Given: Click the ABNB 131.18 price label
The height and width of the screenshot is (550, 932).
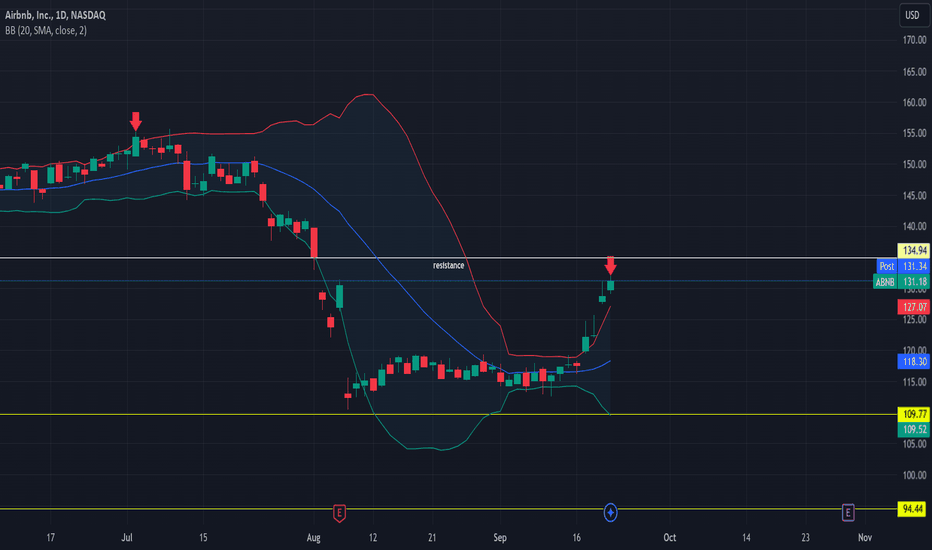Looking at the screenshot, I should tap(902, 281).
